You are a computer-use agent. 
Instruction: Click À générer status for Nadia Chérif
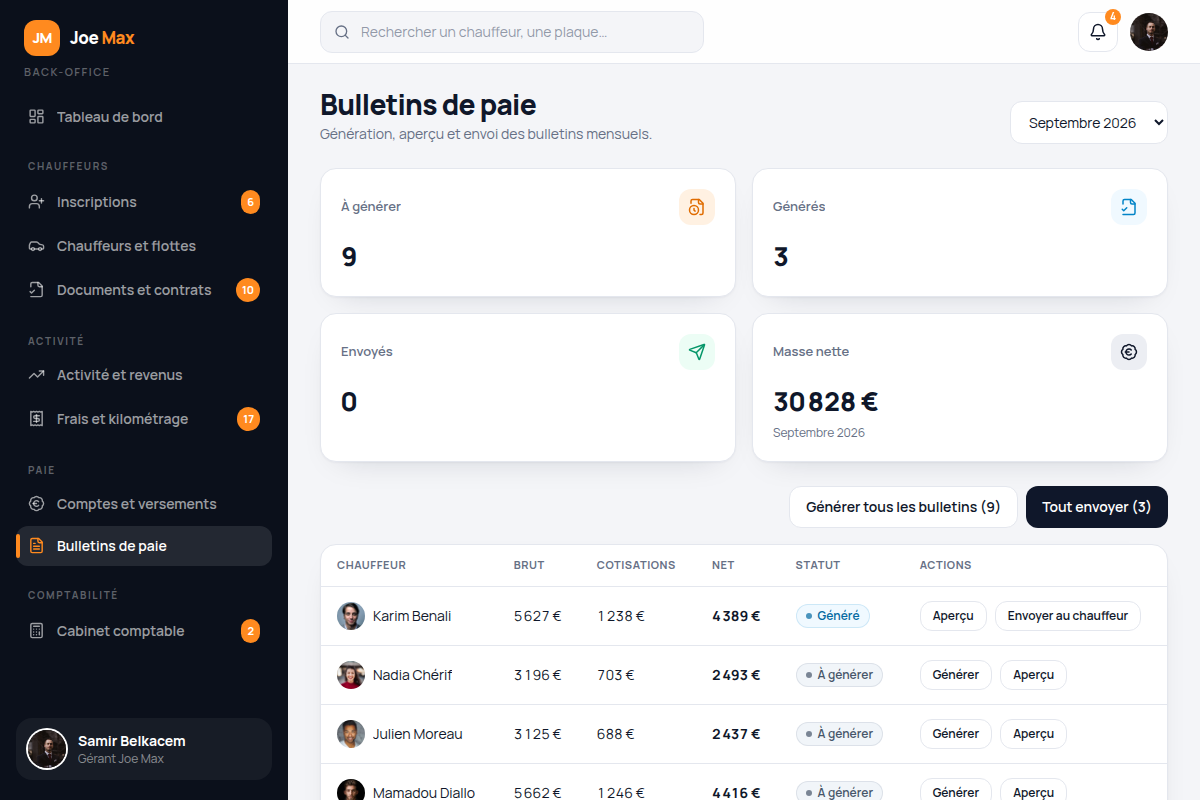pos(839,675)
